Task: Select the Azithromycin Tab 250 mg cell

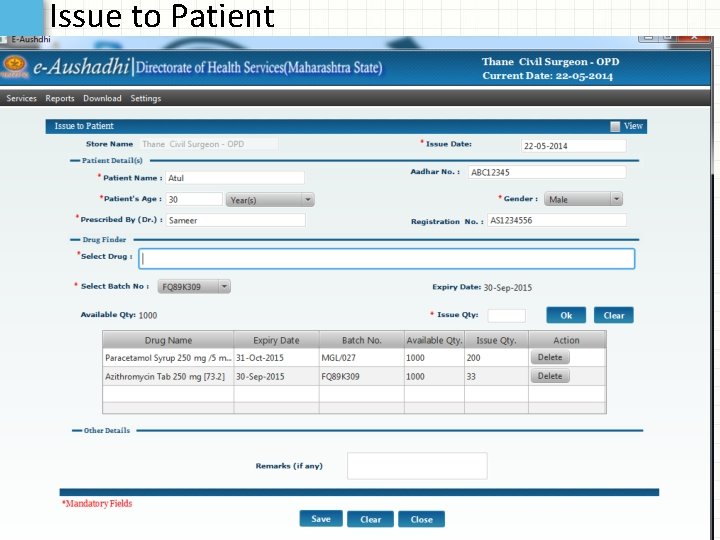Action: click(168, 377)
